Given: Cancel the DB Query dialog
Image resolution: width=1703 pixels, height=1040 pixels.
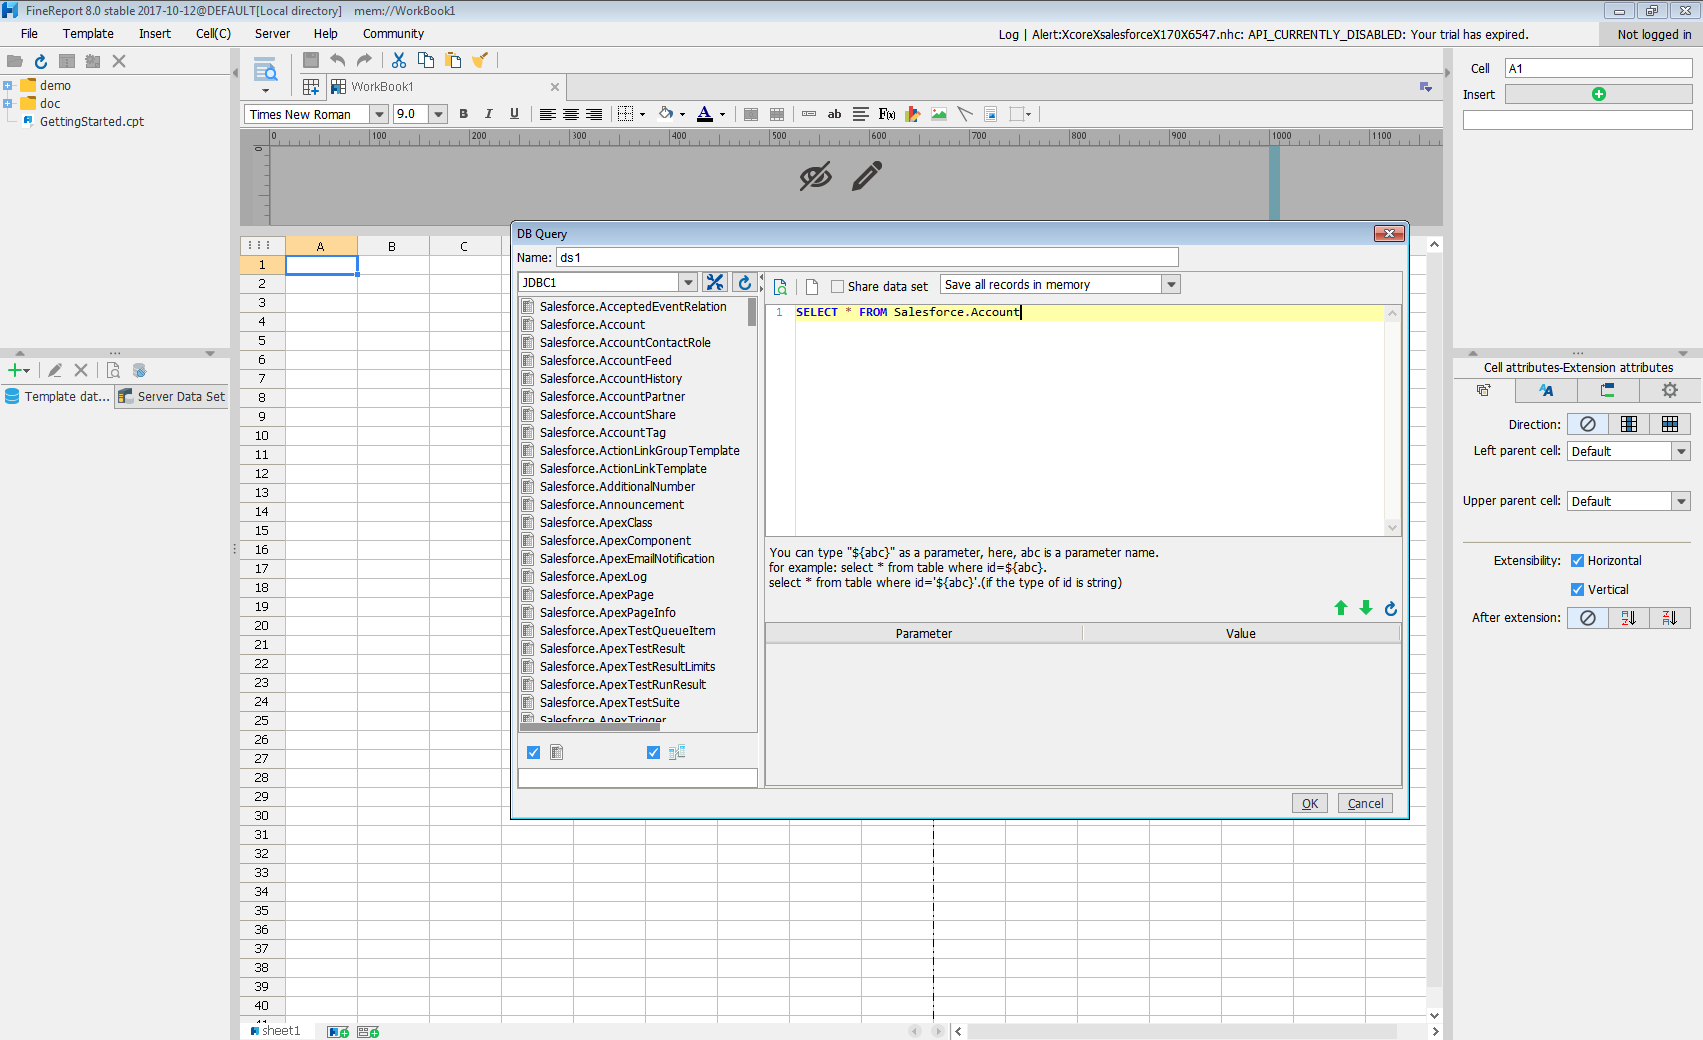Looking at the screenshot, I should tap(1365, 803).
